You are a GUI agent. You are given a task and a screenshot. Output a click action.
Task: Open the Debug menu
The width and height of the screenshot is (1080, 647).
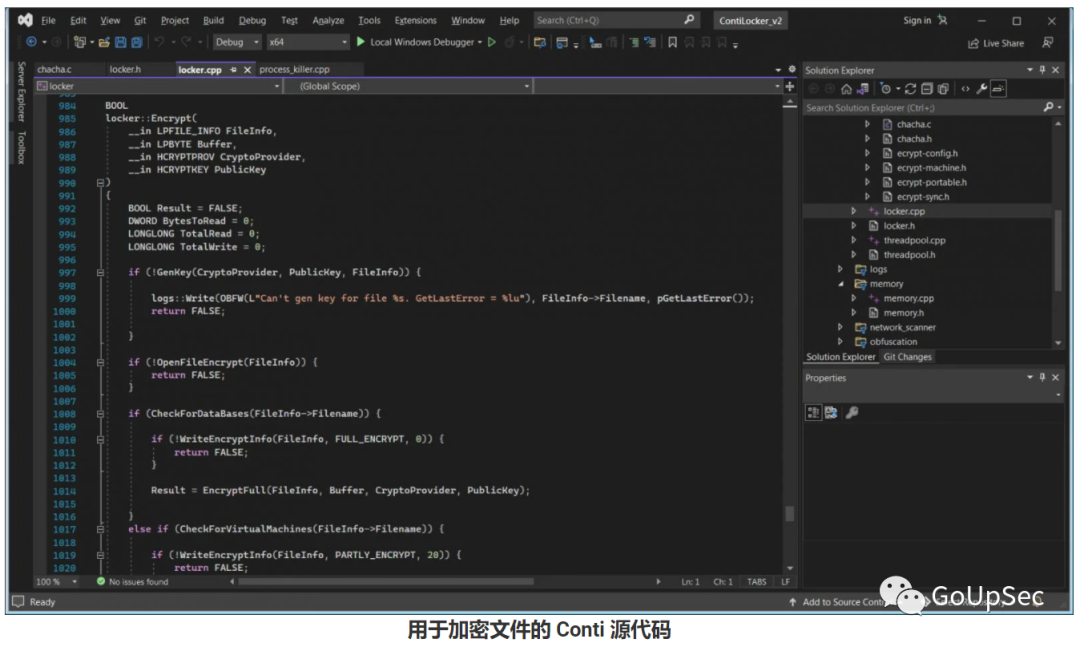click(x=252, y=20)
